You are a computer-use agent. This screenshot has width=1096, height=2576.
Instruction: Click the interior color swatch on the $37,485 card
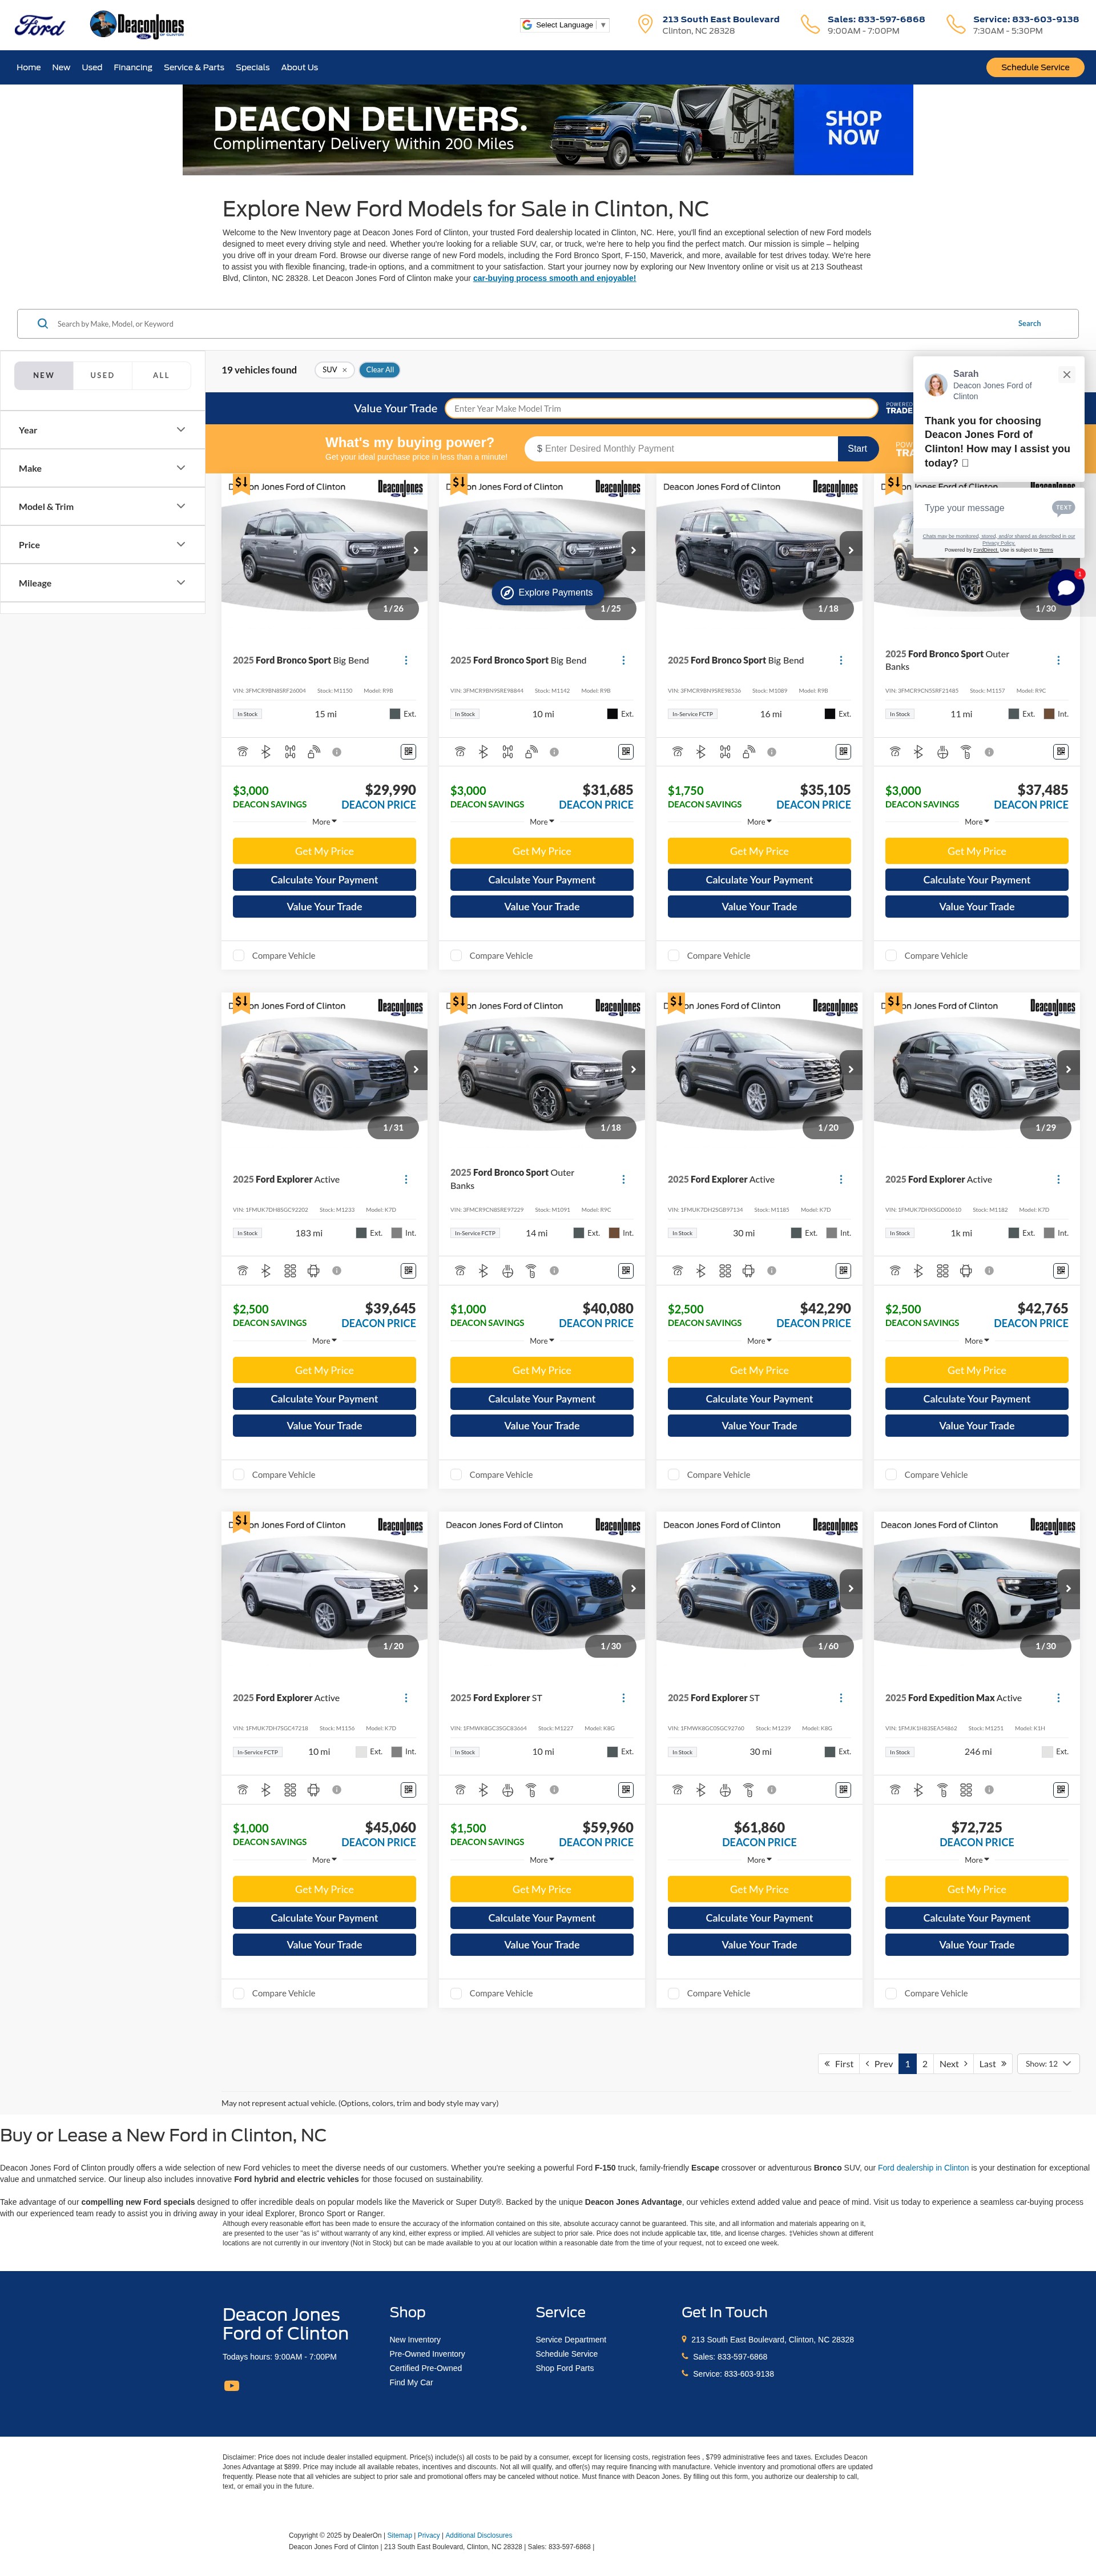[1049, 714]
